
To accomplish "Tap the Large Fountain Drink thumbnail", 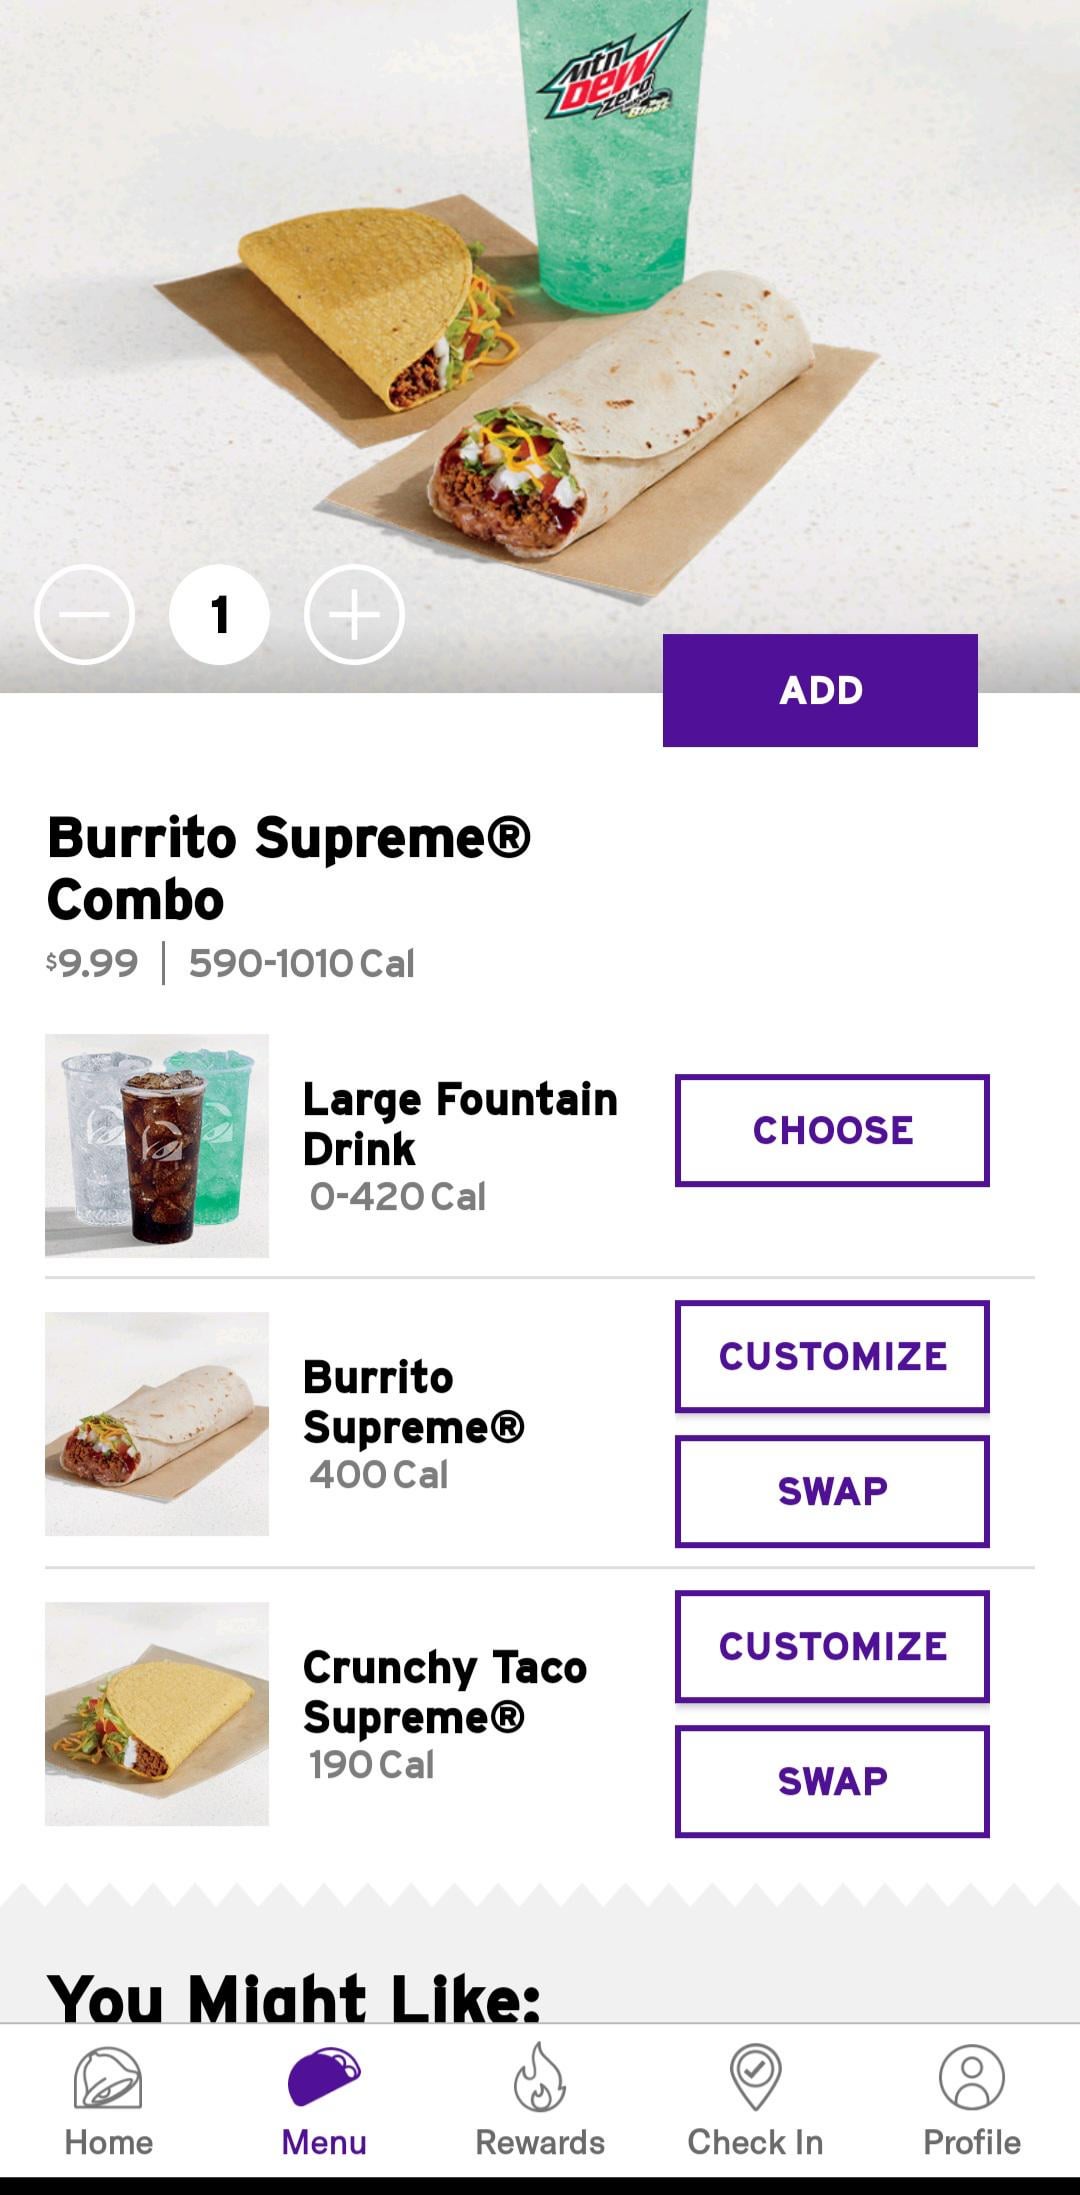I will coord(157,1145).
